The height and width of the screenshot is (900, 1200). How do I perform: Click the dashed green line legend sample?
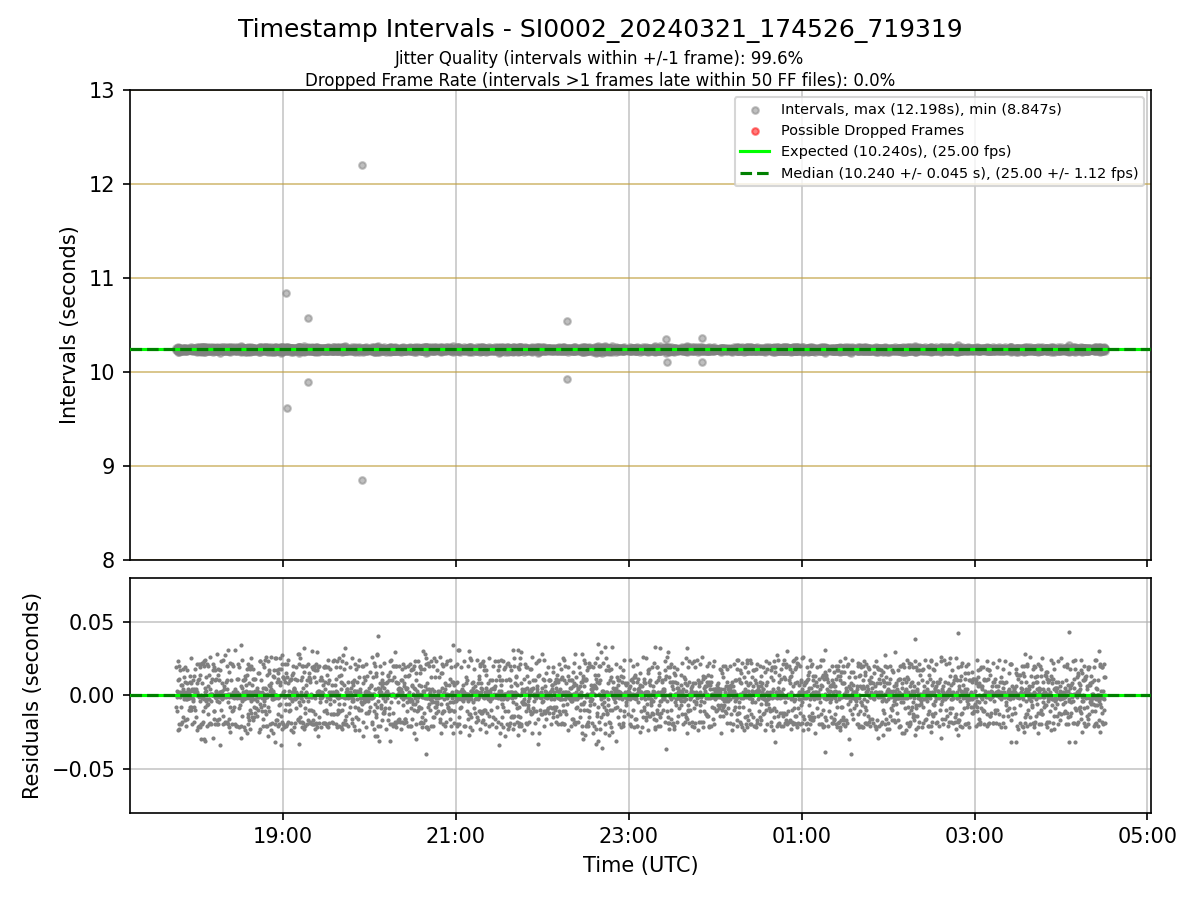pos(755,173)
